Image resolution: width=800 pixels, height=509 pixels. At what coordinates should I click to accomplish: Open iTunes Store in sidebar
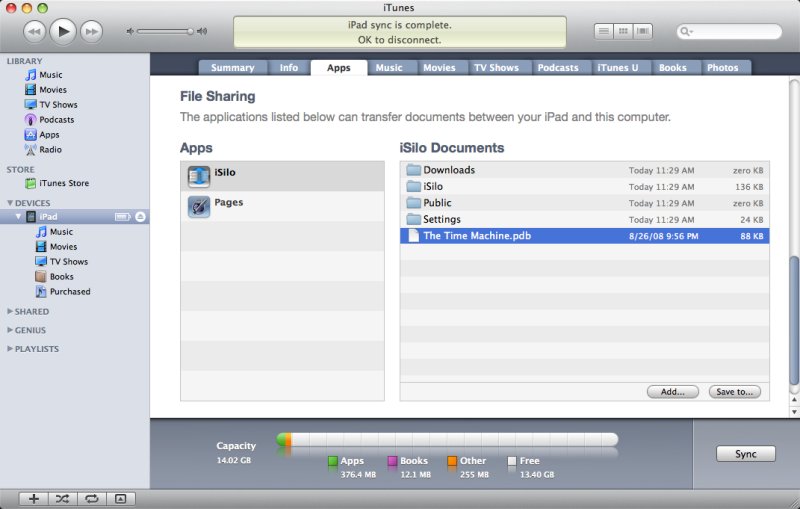[x=63, y=183]
